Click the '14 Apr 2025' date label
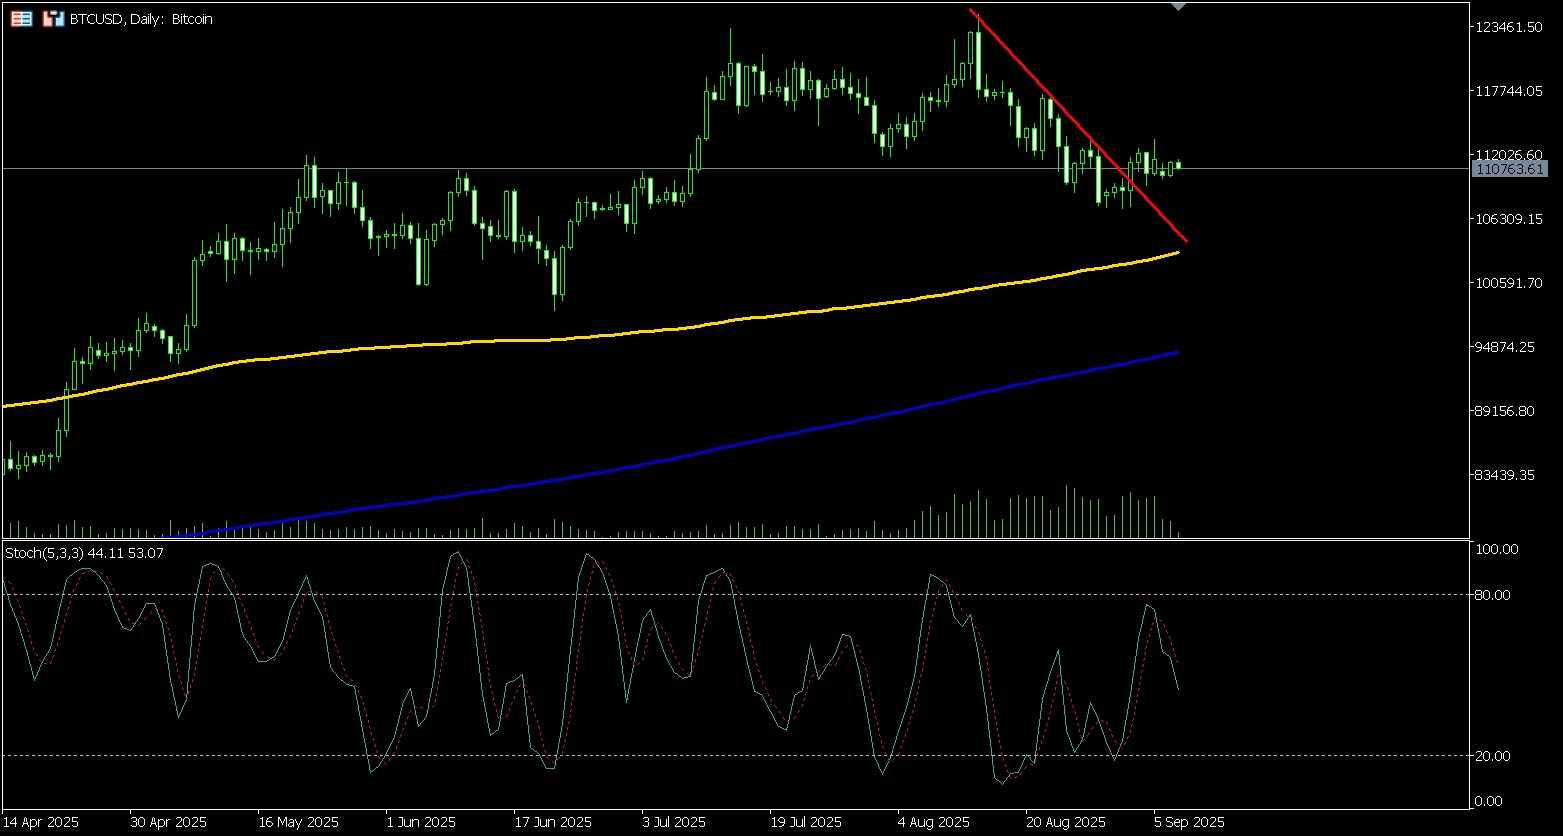The width and height of the screenshot is (1563, 836). pos(40,823)
